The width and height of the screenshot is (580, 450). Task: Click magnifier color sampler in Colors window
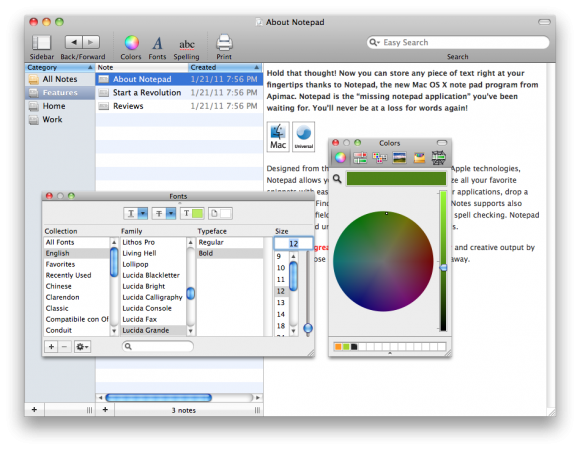[x=337, y=179]
